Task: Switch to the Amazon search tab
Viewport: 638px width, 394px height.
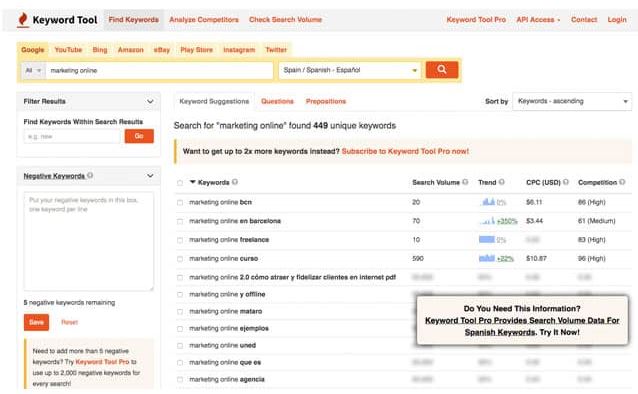Action: (x=130, y=50)
